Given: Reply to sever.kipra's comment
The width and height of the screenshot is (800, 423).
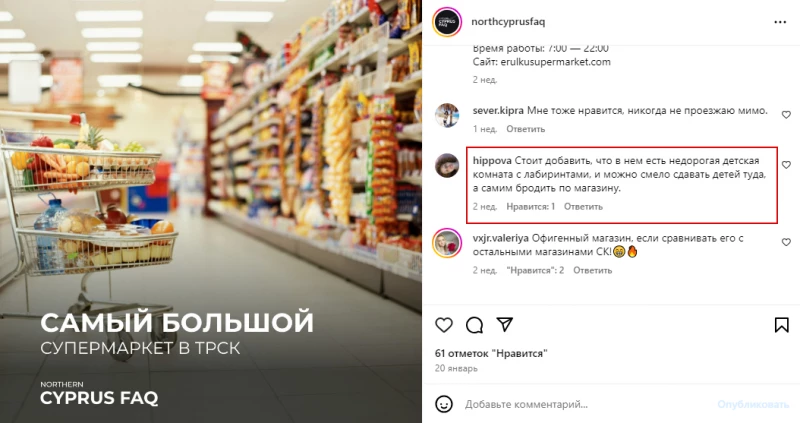Looking at the screenshot, I should point(526,129).
